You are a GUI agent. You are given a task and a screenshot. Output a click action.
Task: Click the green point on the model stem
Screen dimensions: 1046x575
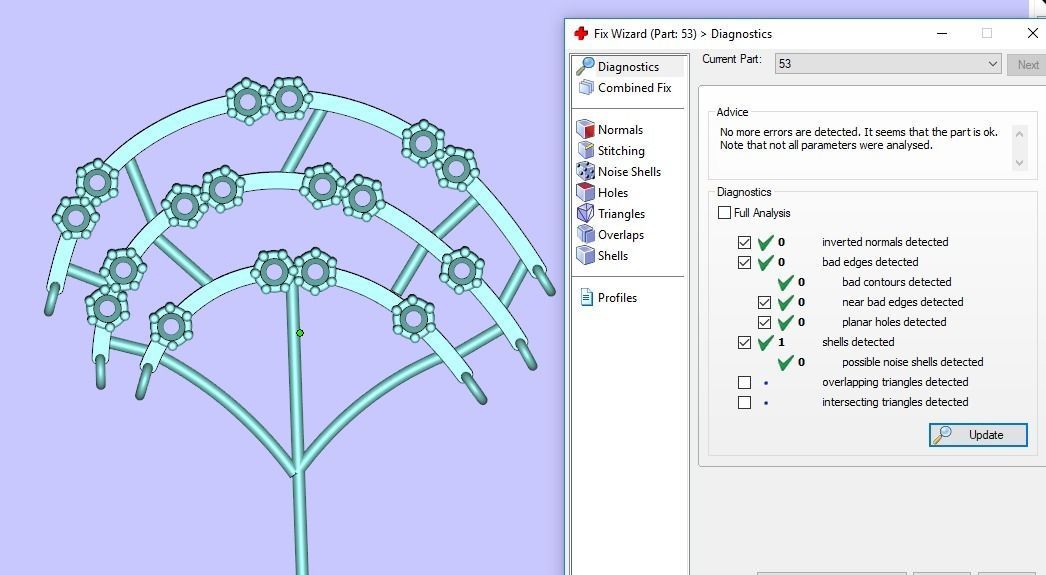(x=300, y=333)
